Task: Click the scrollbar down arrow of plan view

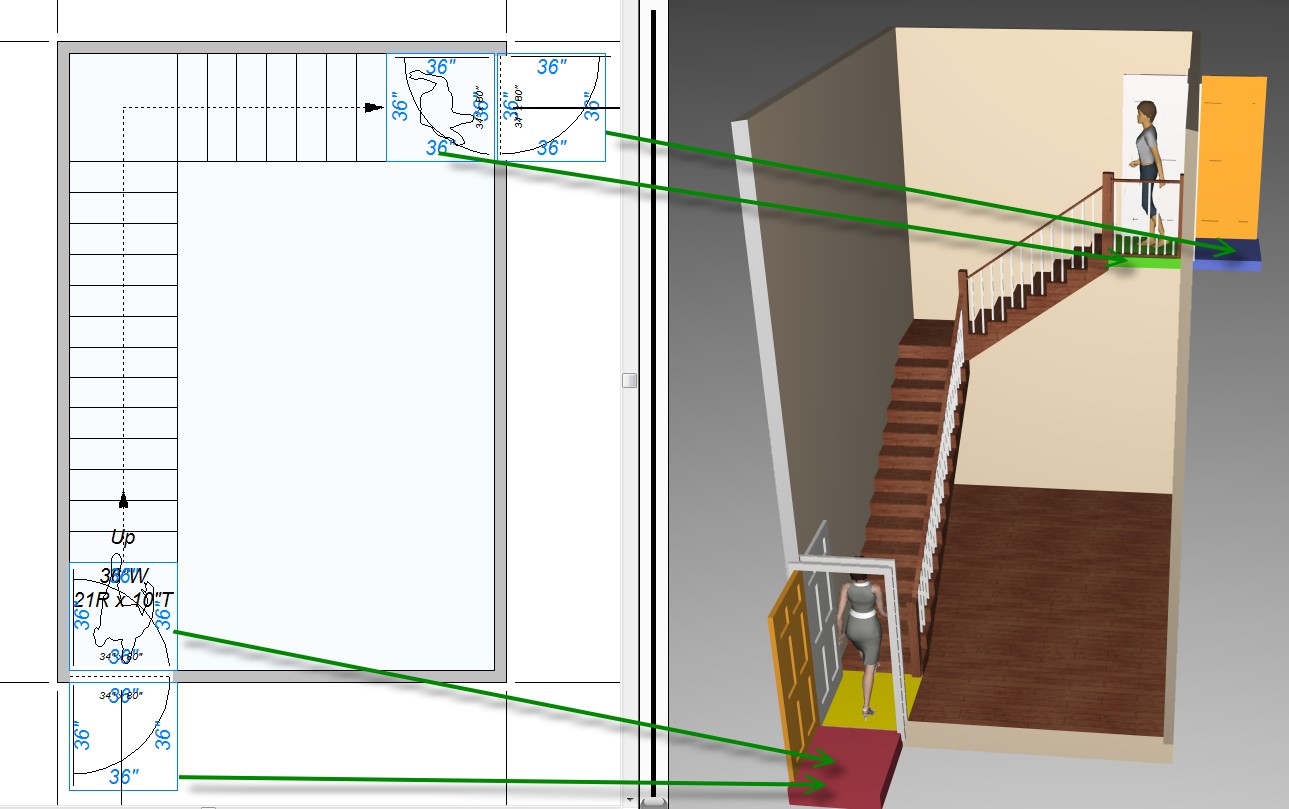Action: [x=629, y=800]
